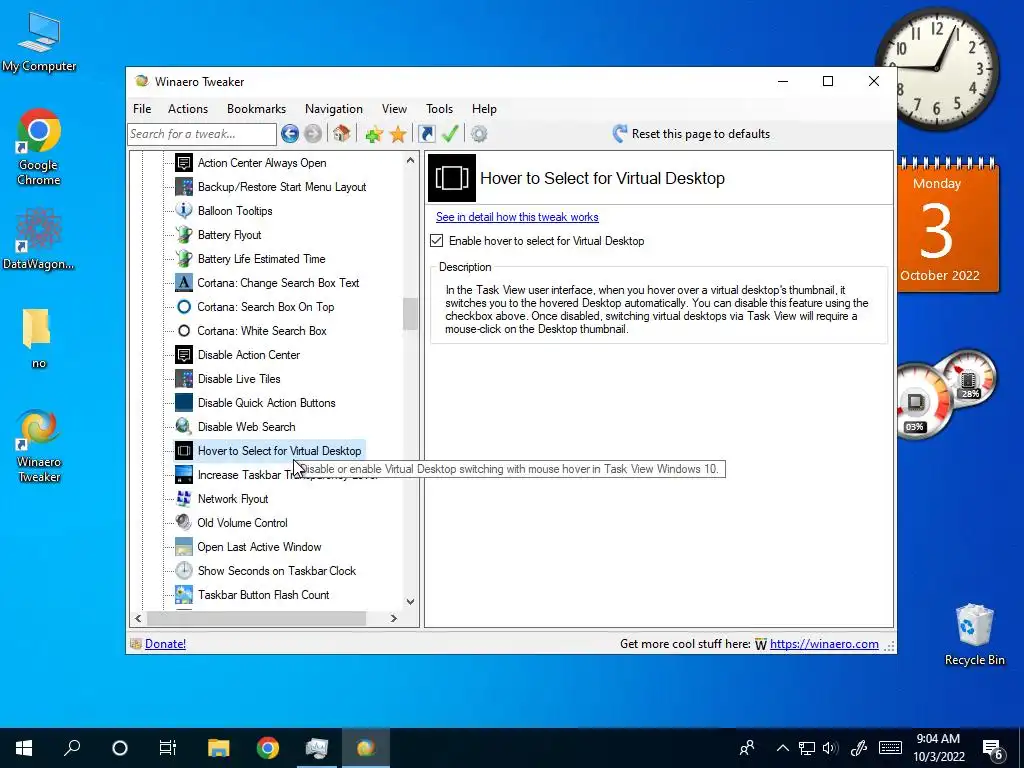
Task: Select Open Last Active Window
Action: pos(259,547)
